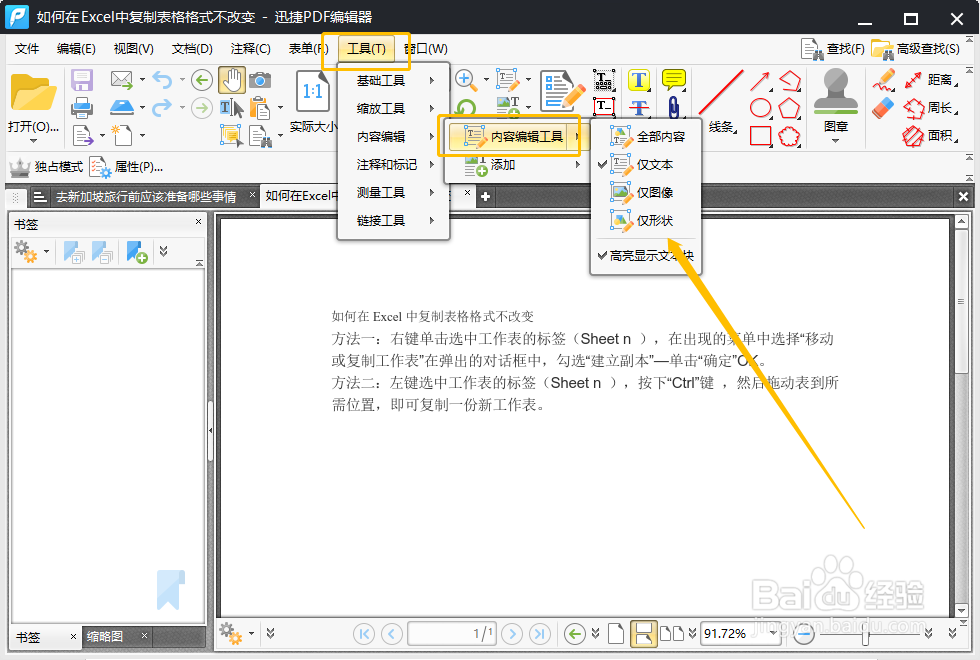Screen dimensions: 980x660
Task: Click the Scan icon
Action: pos(121,108)
